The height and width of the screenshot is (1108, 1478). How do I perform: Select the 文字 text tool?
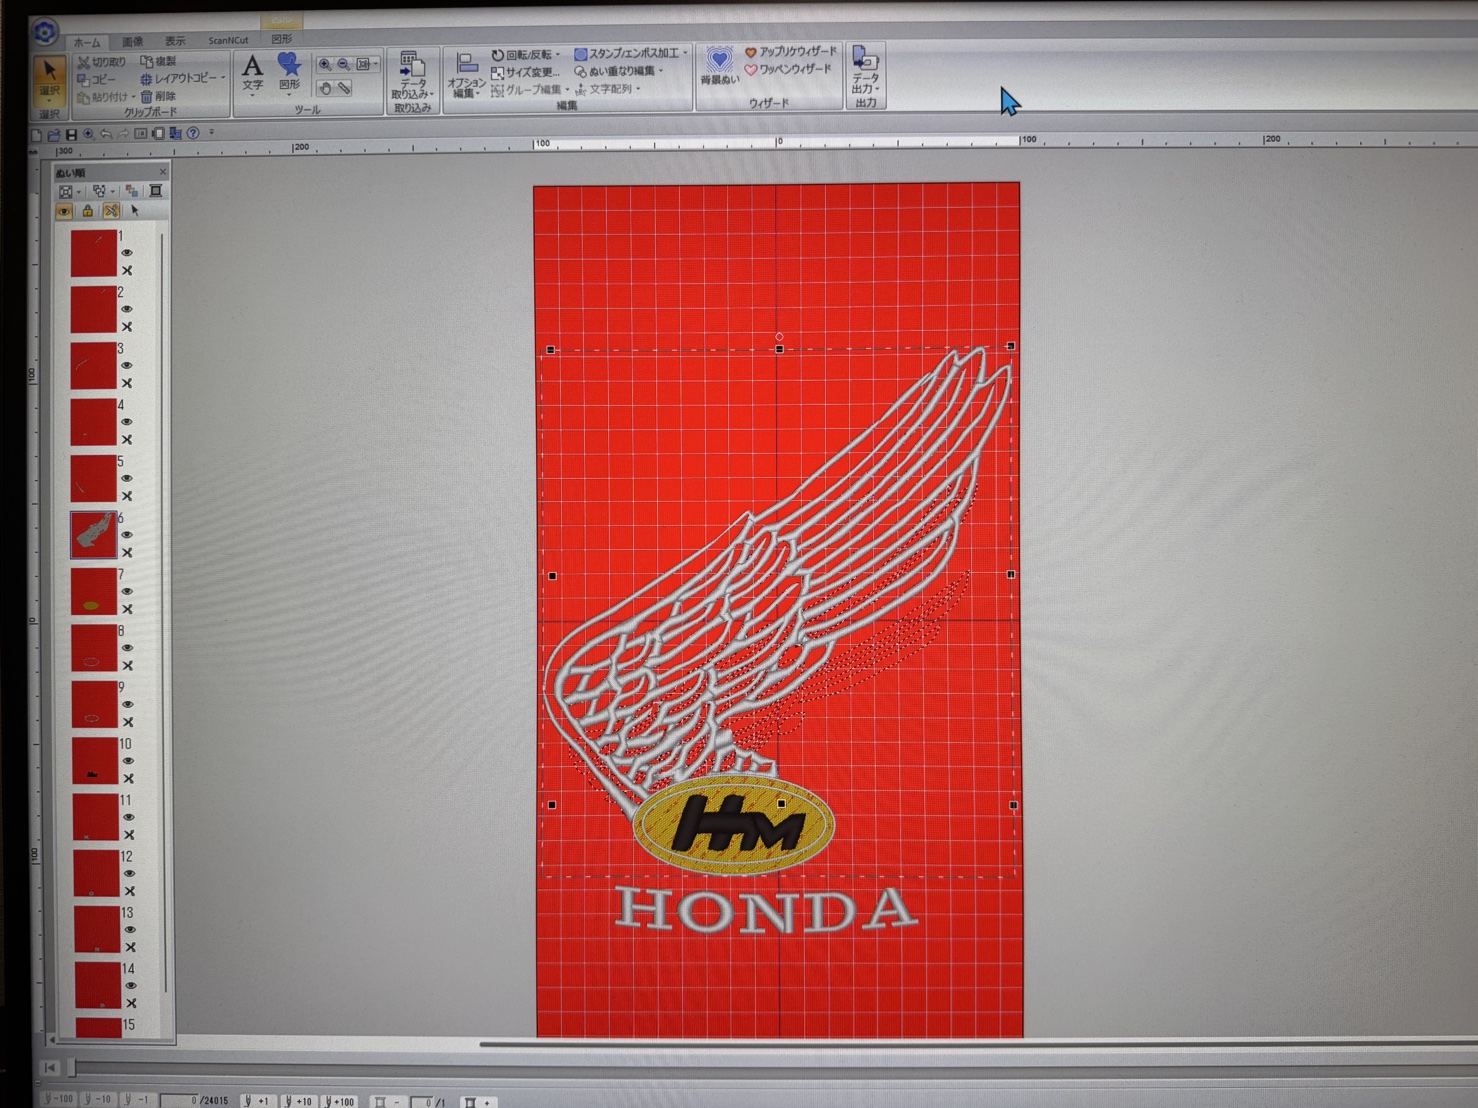click(x=253, y=75)
